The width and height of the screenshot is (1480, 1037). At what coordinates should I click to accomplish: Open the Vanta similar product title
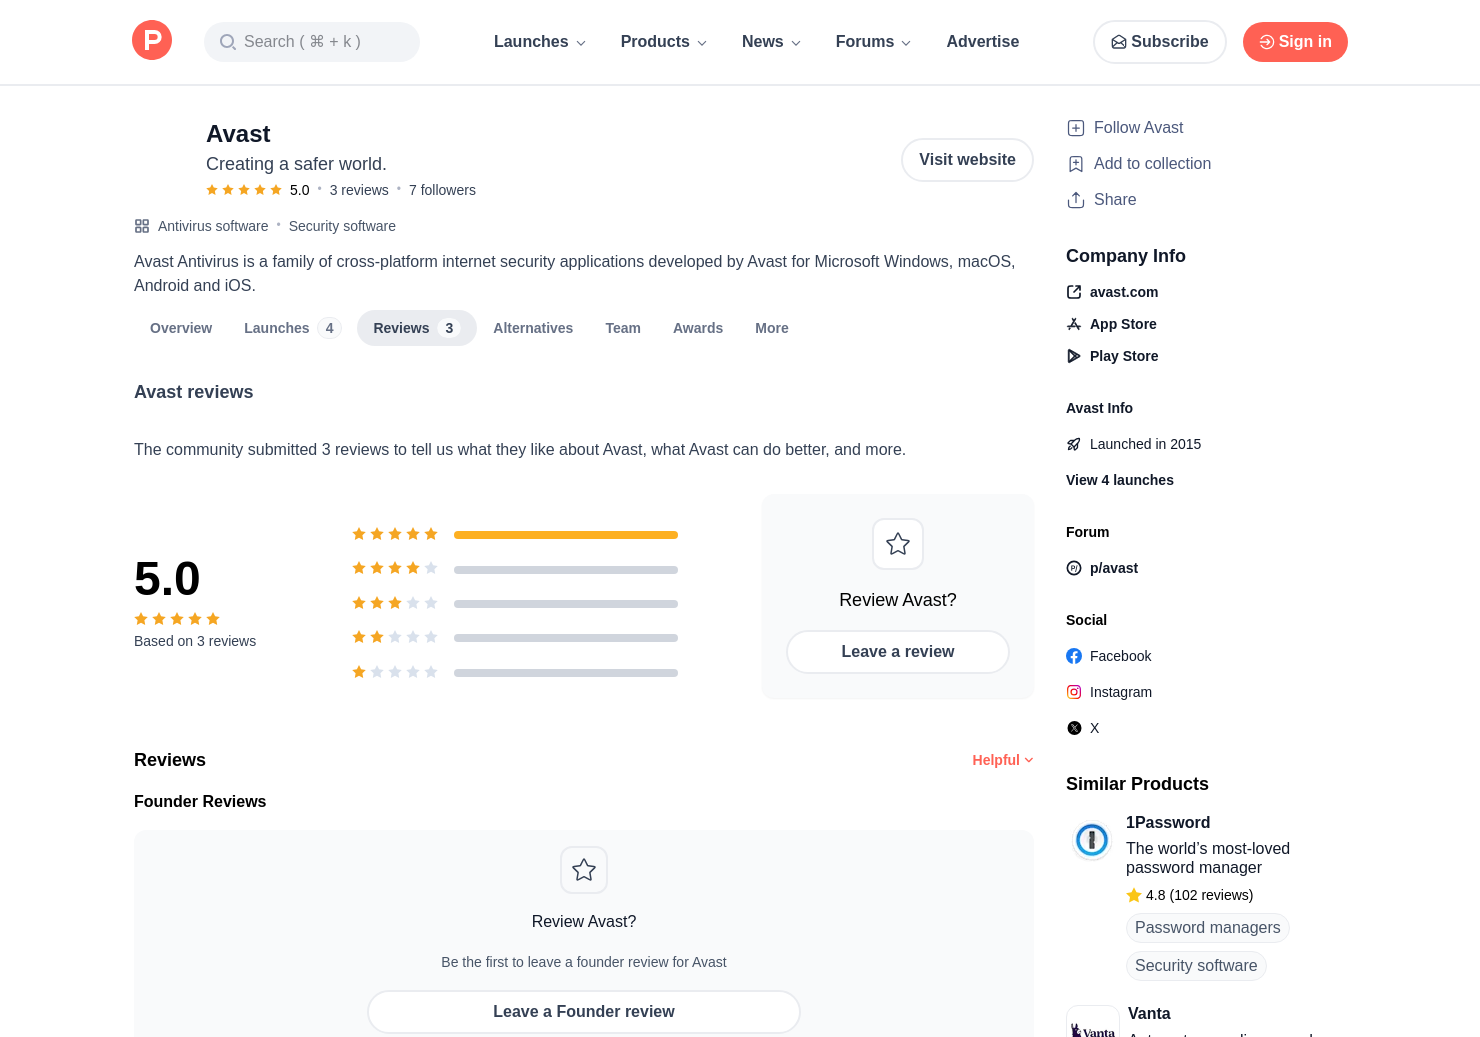point(1149,1014)
